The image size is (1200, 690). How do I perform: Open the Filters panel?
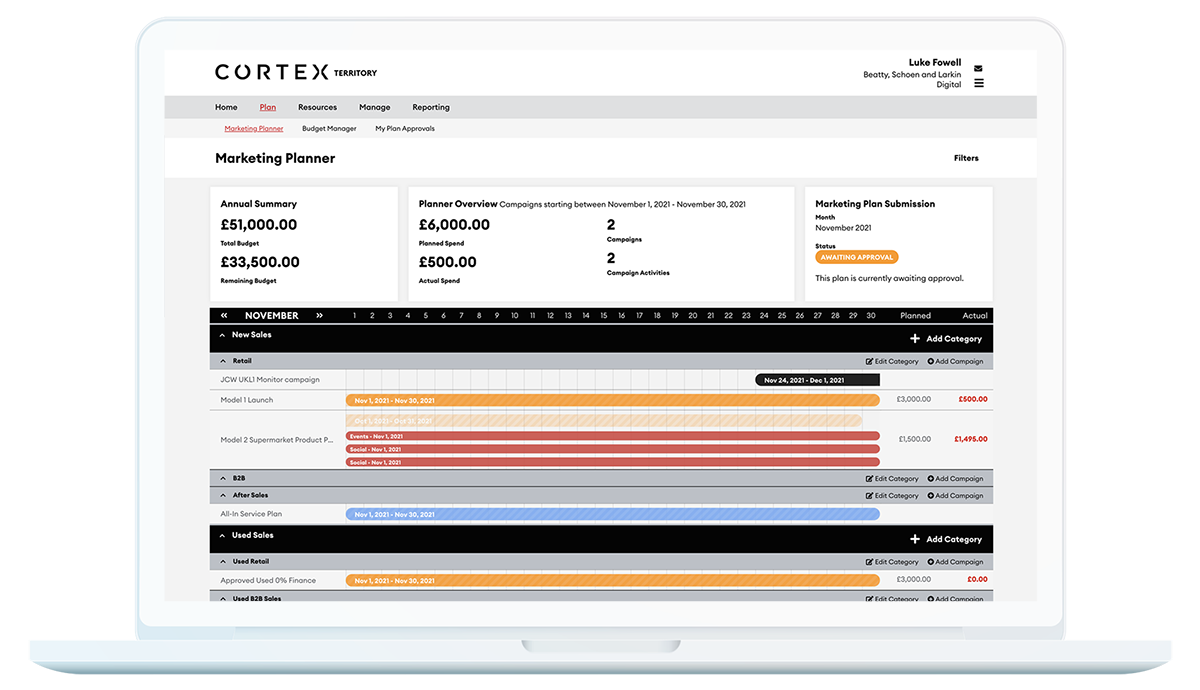pos(966,158)
